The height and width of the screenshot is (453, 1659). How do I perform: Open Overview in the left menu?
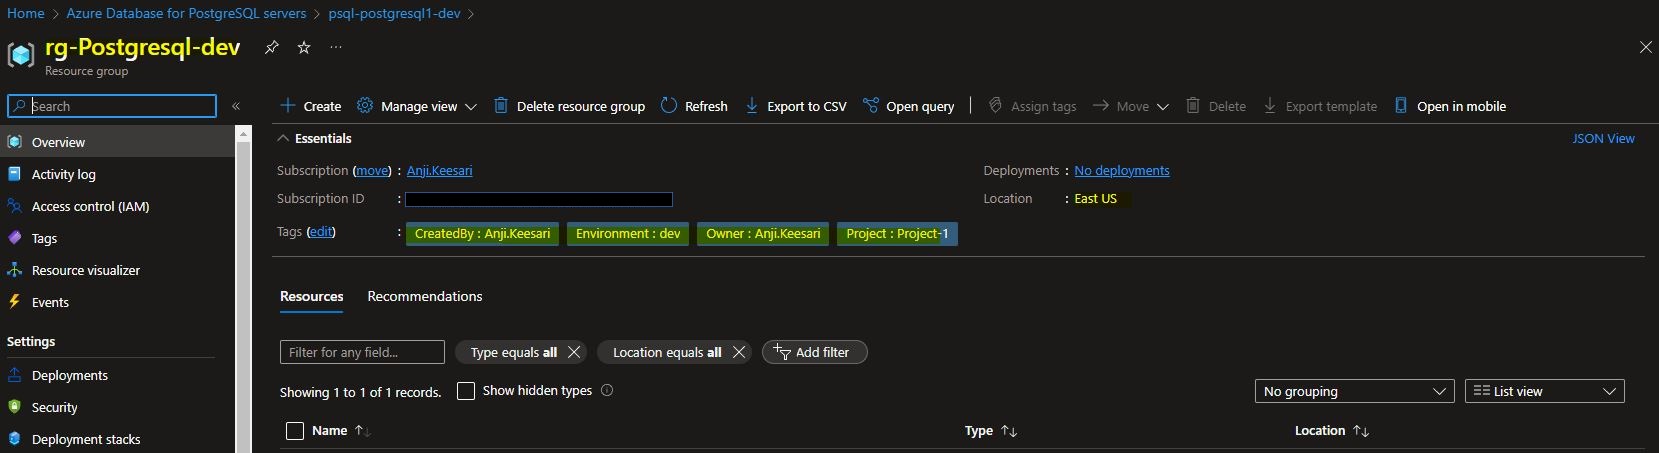click(118, 142)
